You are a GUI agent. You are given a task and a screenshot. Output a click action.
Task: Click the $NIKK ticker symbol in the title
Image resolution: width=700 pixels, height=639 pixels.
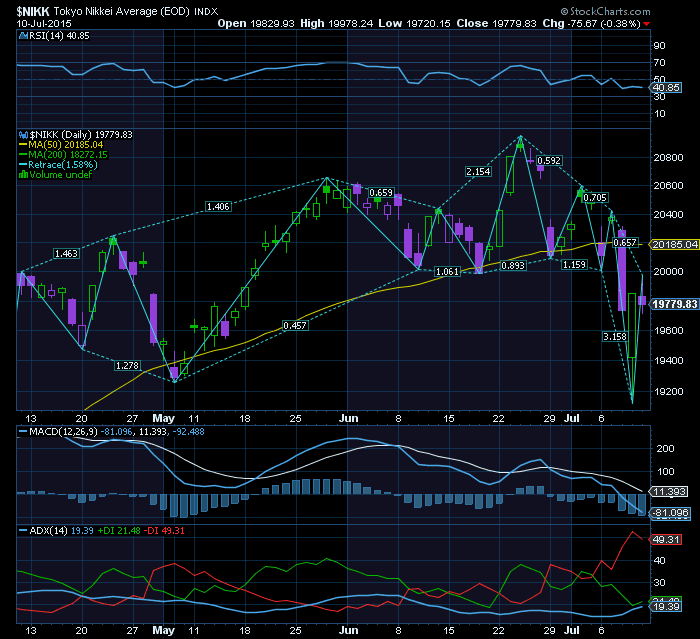(x=33, y=11)
